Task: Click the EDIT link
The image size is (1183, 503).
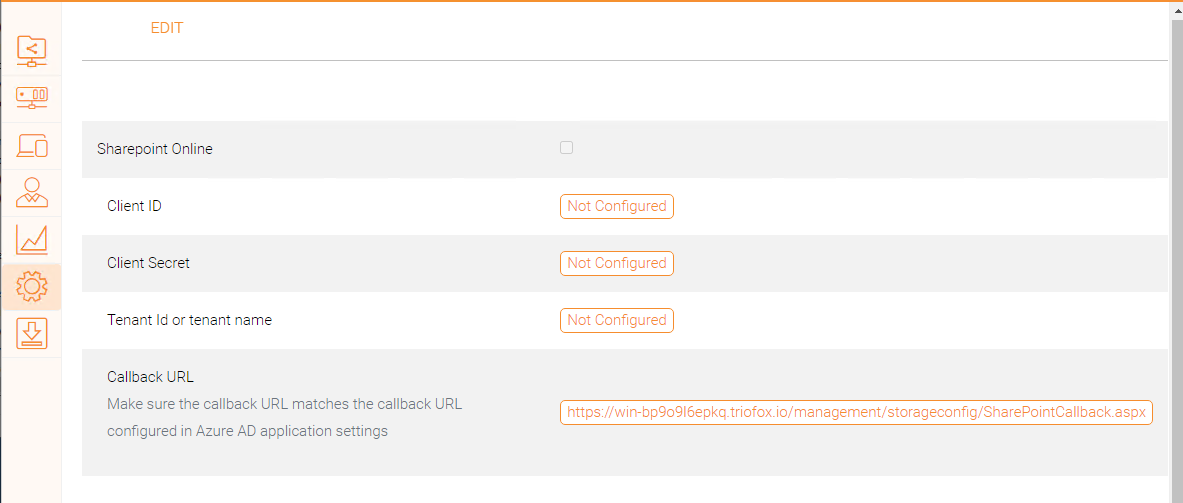Action: (x=167, y=28)
